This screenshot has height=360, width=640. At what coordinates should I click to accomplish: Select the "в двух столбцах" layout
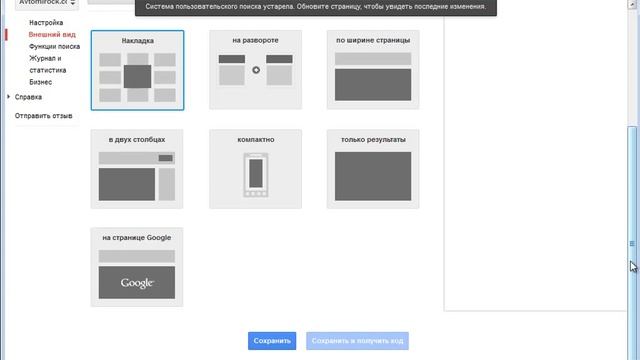tap(137, 169)
